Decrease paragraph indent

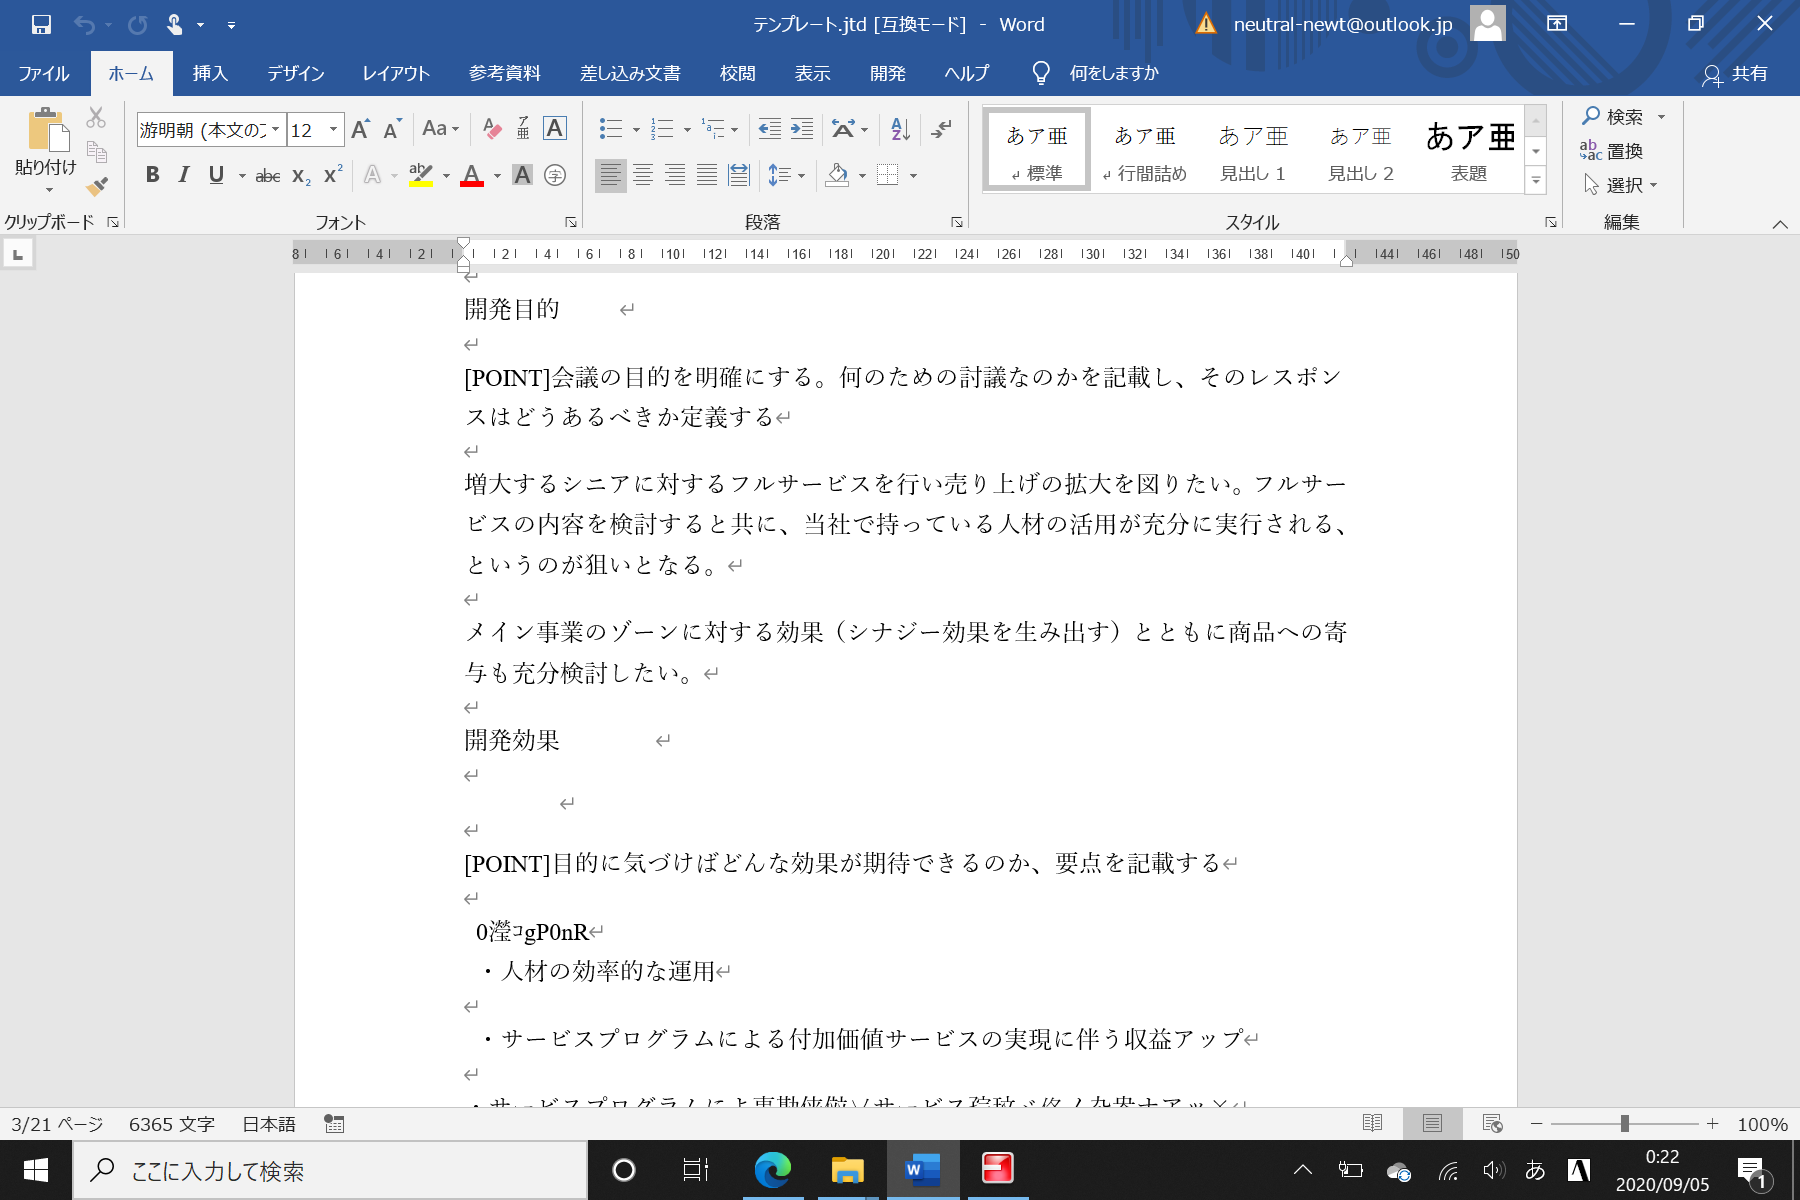pyautogui.click(x=769, y=129)
